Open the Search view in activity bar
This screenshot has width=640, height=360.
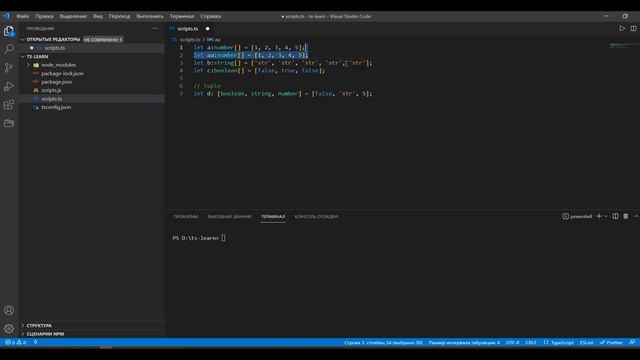[x=9, y=49]
